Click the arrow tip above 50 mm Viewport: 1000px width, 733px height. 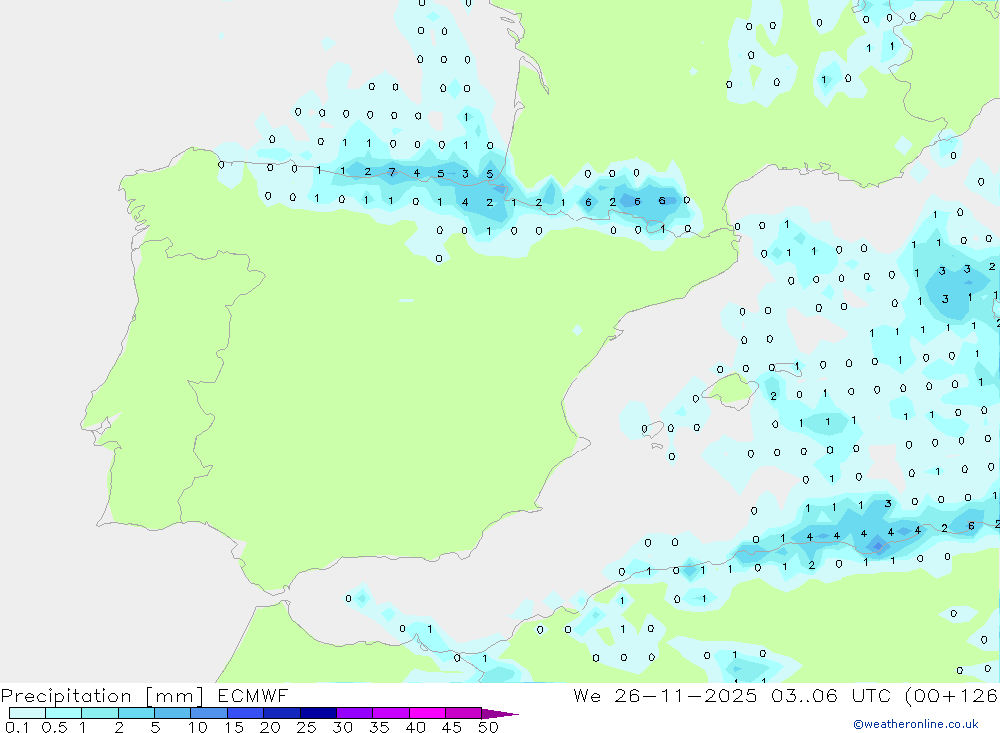click(x=500, y=714)
